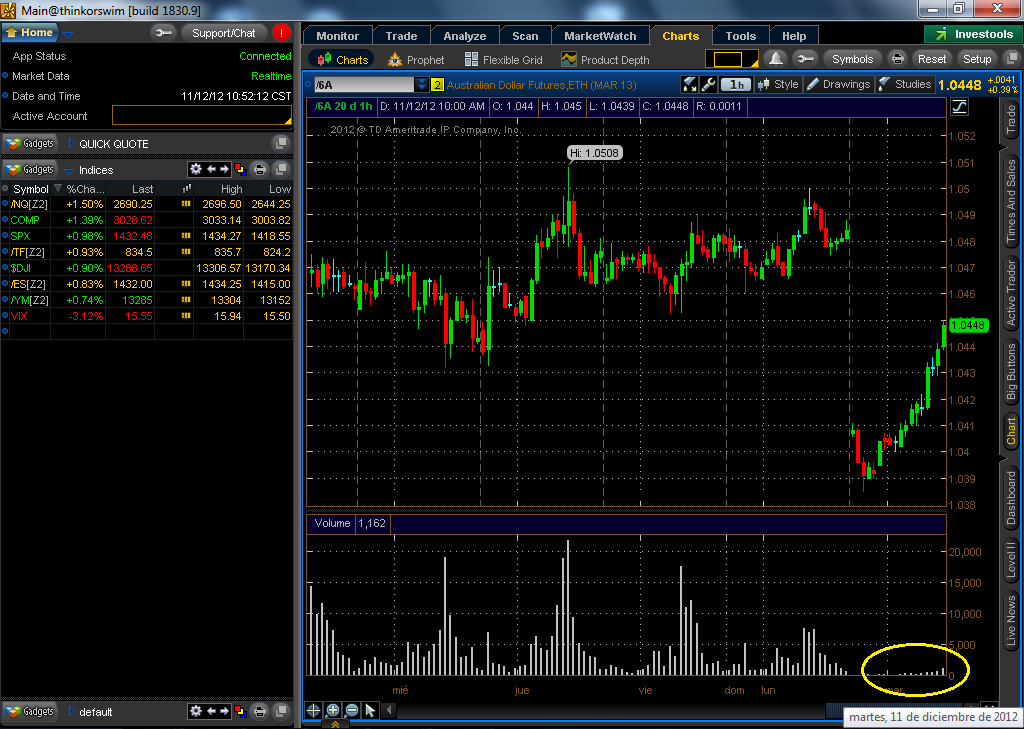Click the print chart printer icon
Viewport: 1024px width, 729px height.
pyautogui.click(x=898, y=59)
